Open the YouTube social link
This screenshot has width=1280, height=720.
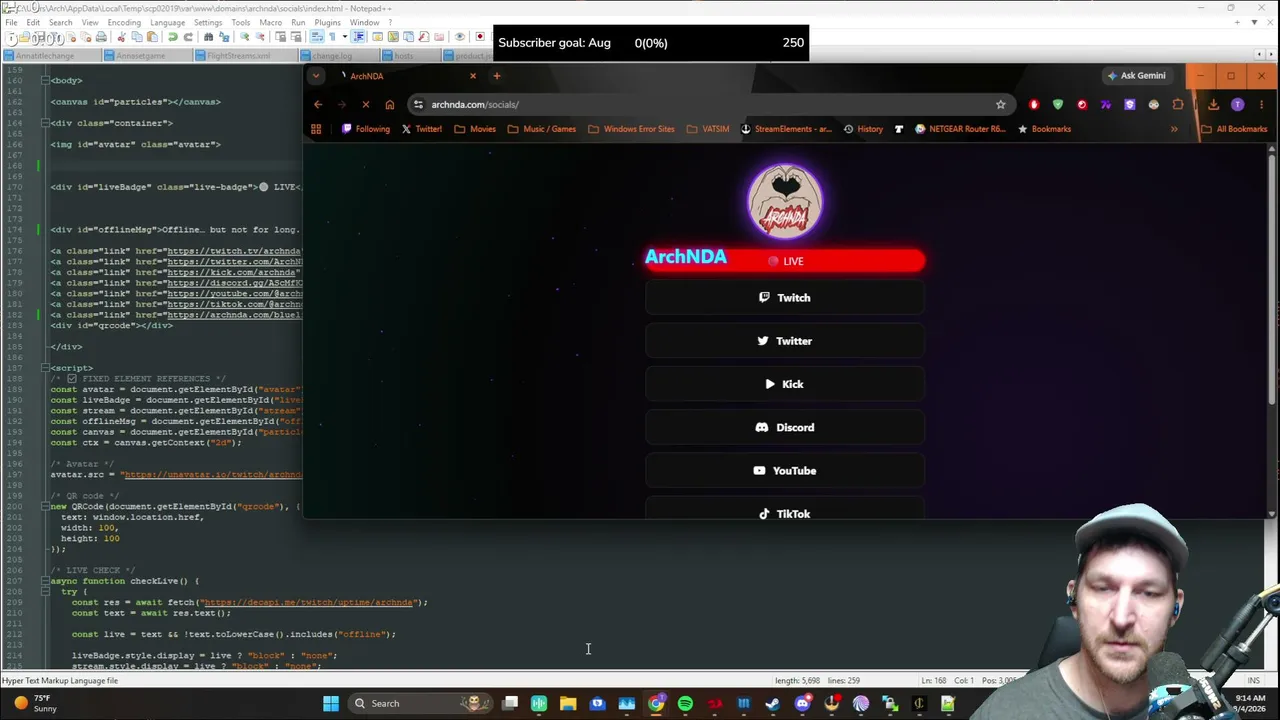point(785,470)
